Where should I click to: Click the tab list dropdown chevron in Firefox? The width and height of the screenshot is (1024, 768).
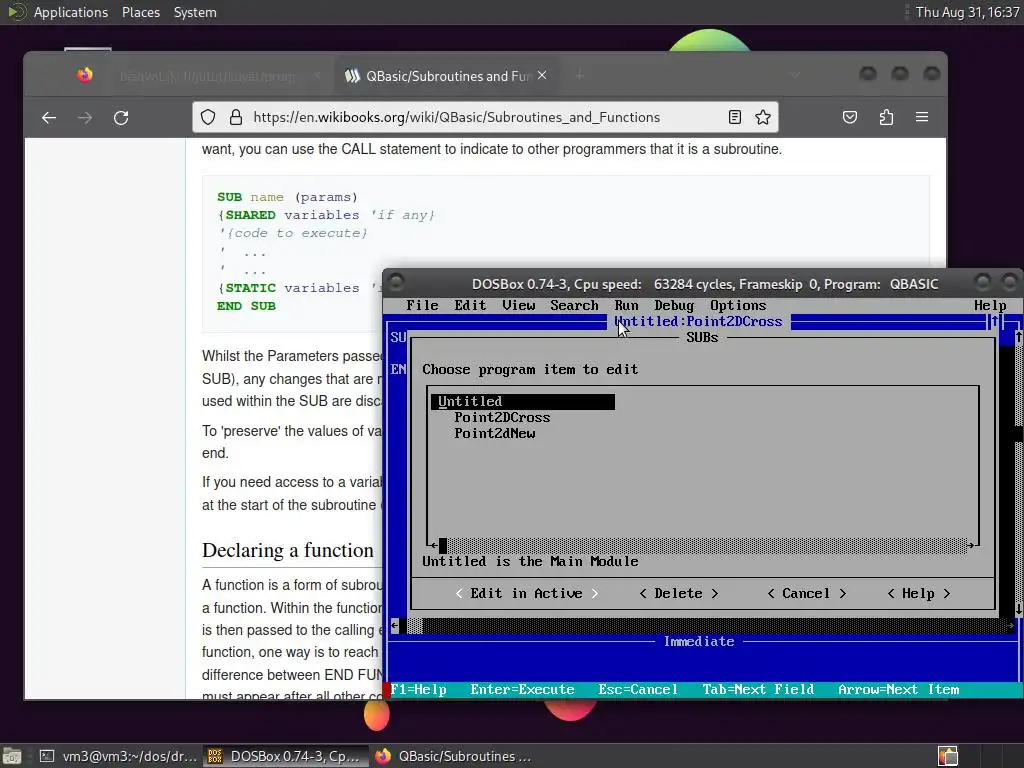(794, 76)
